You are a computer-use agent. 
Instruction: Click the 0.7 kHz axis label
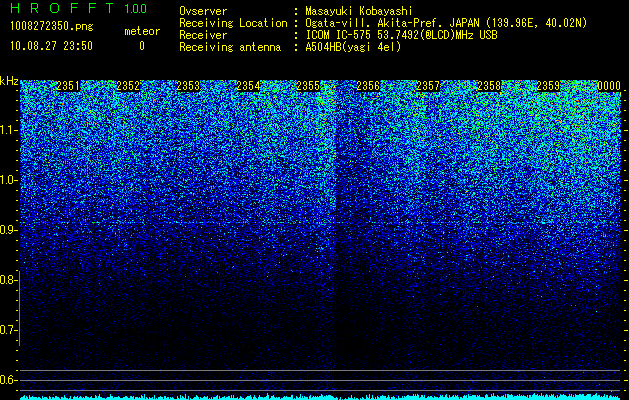pyautogui.click(x=8, y=330)
